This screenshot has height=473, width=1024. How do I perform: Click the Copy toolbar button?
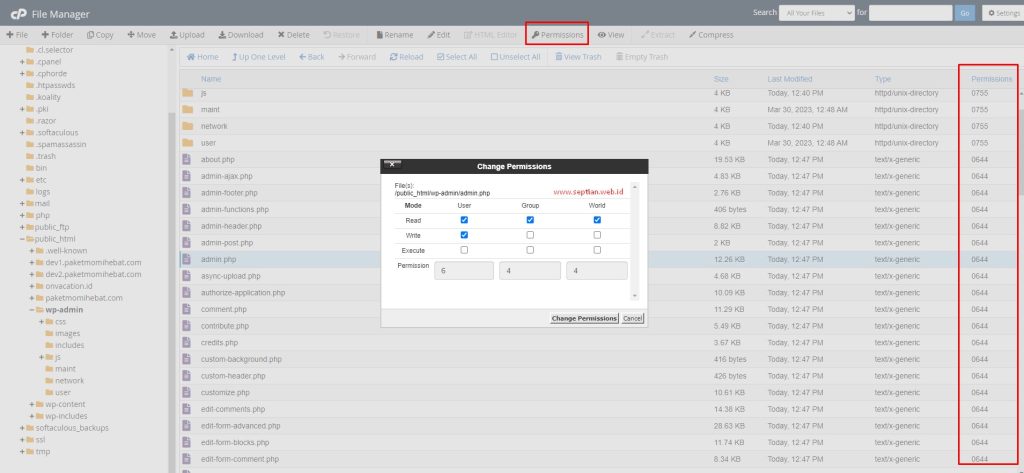100,35
